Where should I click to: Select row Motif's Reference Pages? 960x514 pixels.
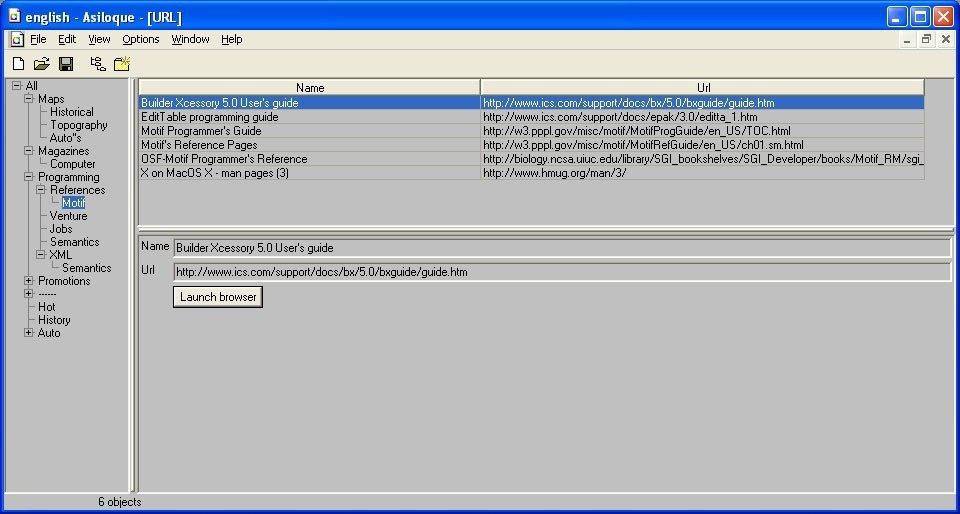pyautogui.click(x=531, y=145)
